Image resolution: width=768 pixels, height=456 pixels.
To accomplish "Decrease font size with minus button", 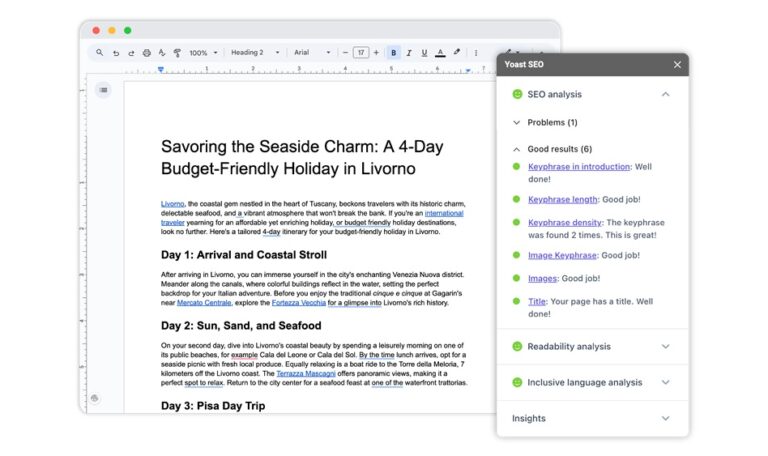I will (345, 52).
